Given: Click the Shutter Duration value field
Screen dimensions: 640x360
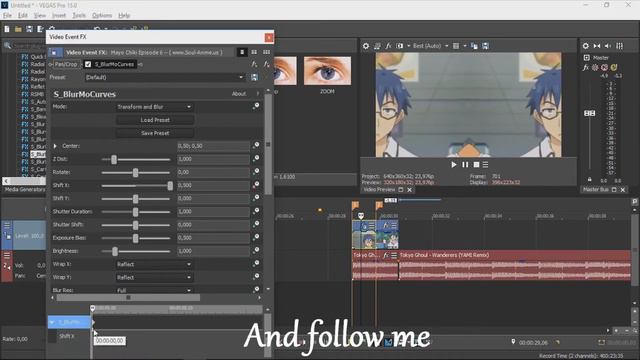Looking at the screenshot, I should click(x=213, y=211).
